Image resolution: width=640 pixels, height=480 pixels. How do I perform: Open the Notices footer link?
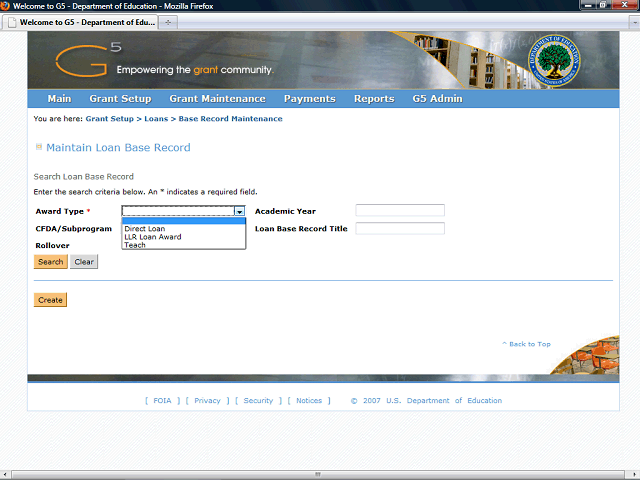point(309,401)
